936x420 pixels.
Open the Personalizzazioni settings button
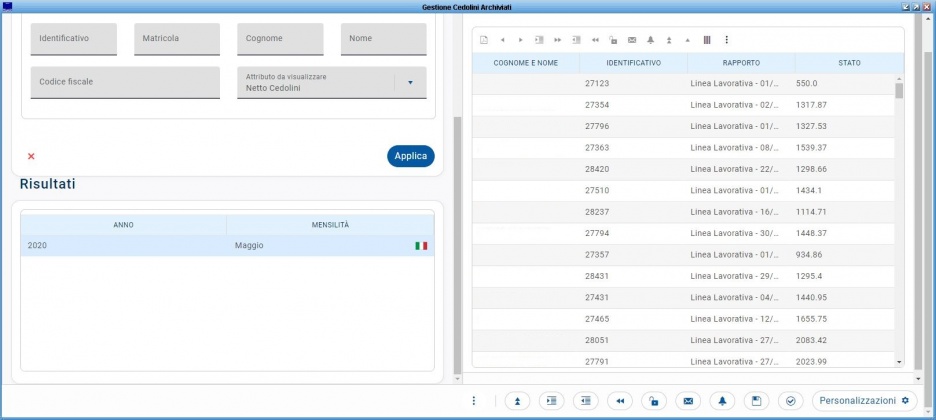[864, 401]
